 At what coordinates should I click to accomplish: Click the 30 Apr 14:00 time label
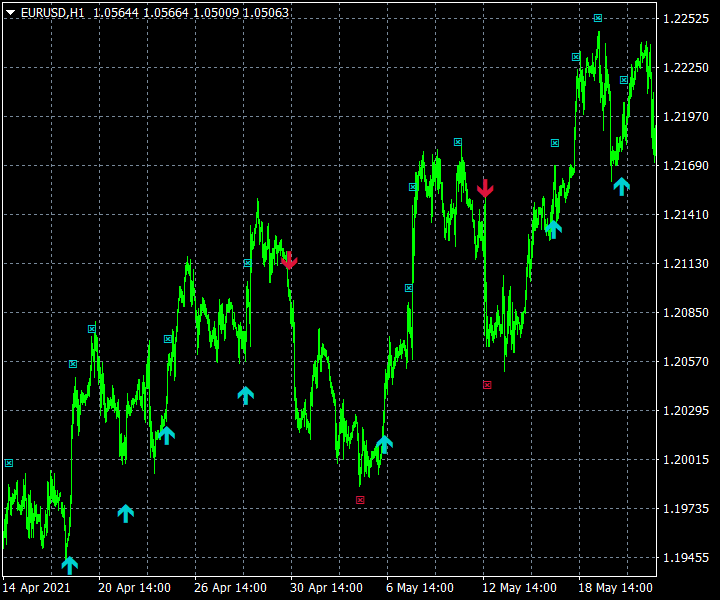pyautogui.click(x=326, y=588)
